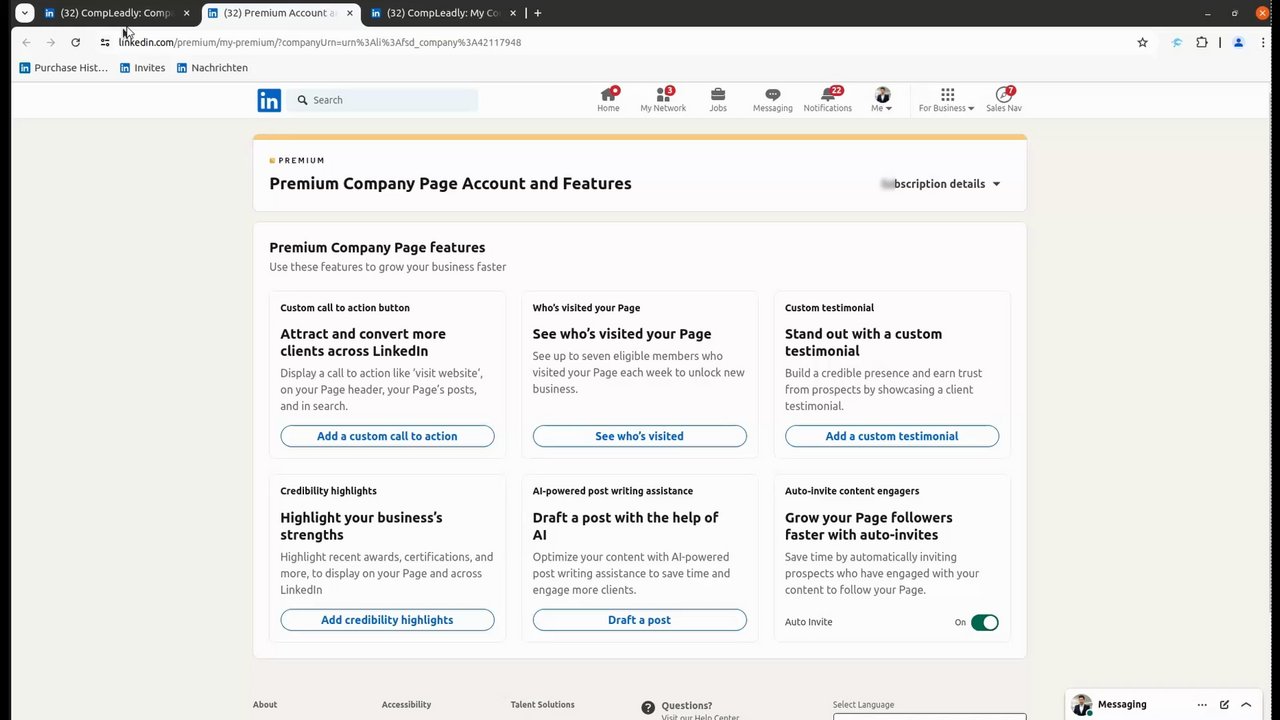Expand For Business apps menu
Image resolution: width=1280 pixels, height=720 pixels.
[946, 99]
